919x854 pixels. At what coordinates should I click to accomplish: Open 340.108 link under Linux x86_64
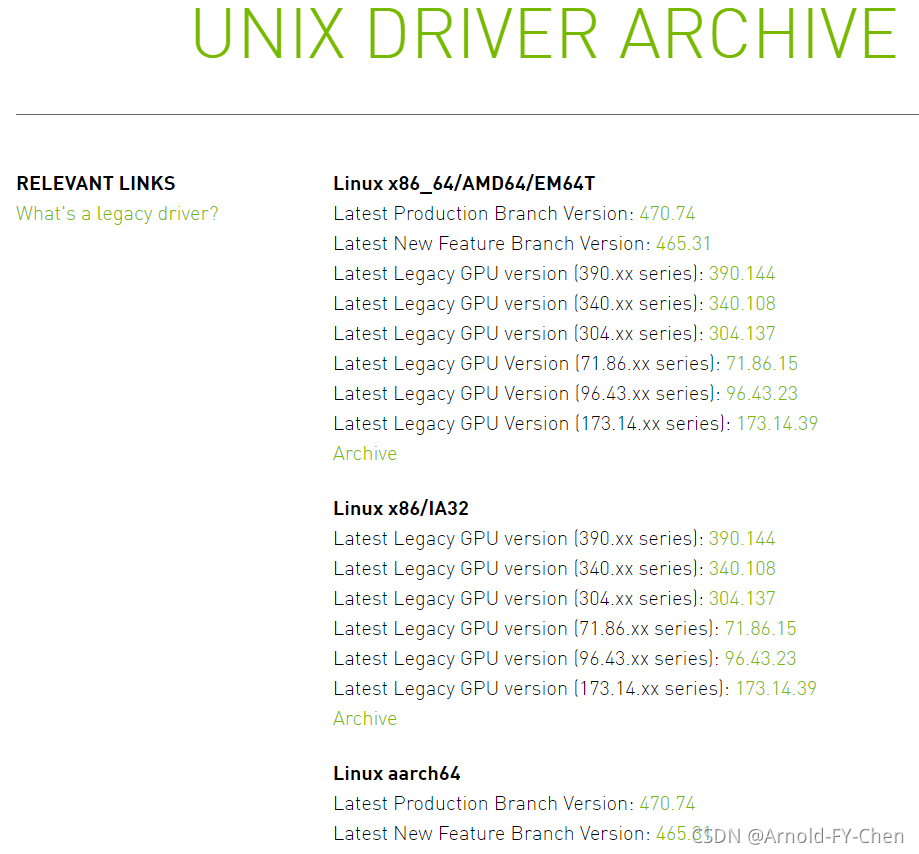tap(742, 303)
